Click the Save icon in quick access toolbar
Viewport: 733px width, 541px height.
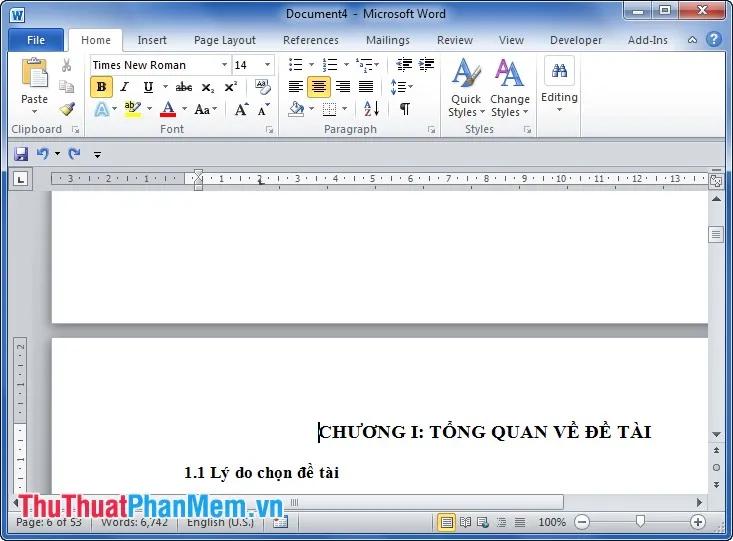21,154
